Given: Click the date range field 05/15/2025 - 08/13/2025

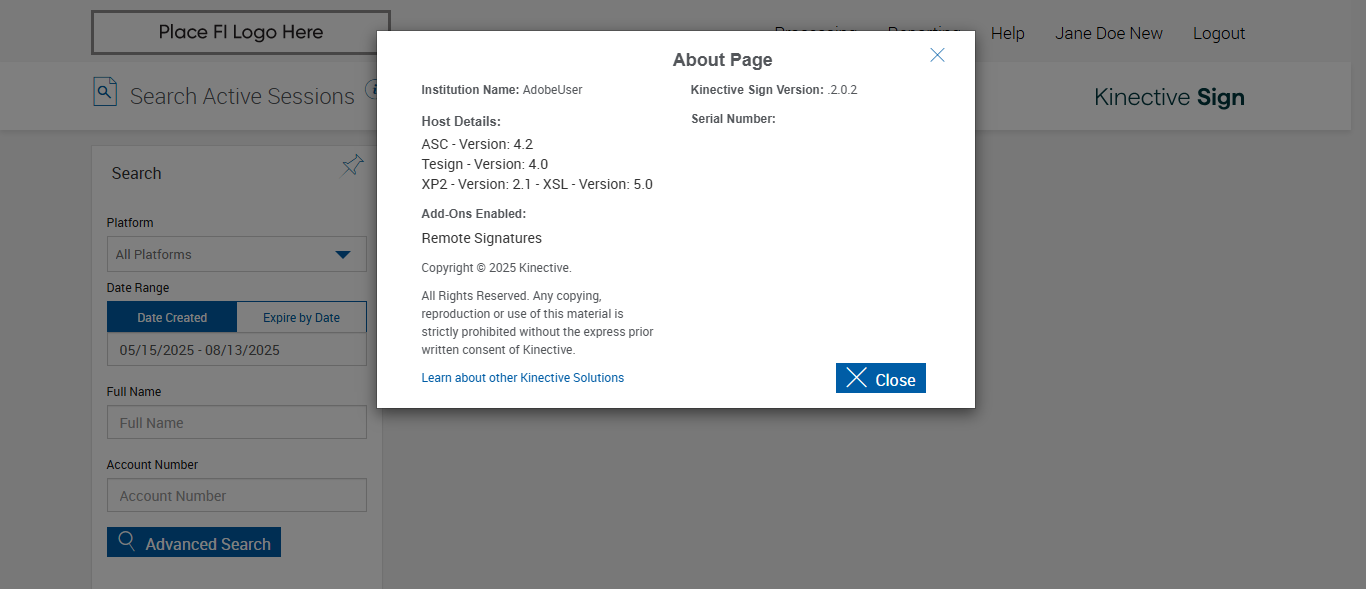Looking at the screenshot, I should point(237,350).
